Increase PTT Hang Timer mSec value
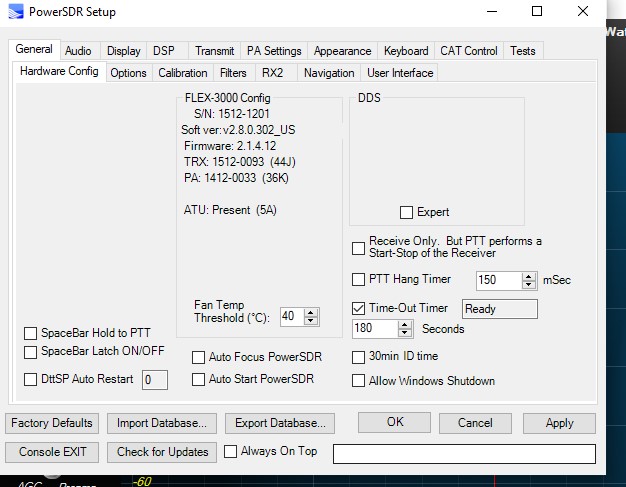The height and width of the screenshot is (487, 626). click(x=529, y=276)
